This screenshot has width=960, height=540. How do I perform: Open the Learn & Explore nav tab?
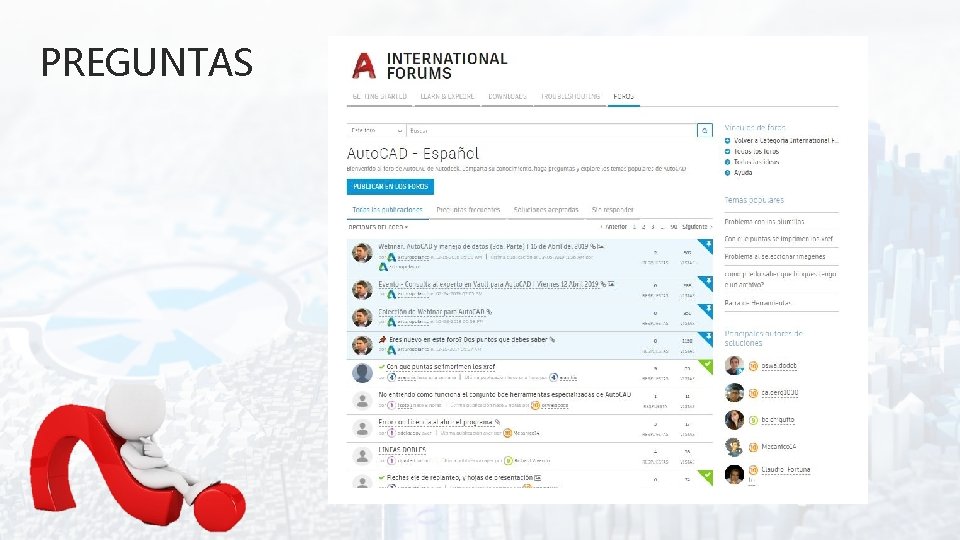click(x=447, y=97)
